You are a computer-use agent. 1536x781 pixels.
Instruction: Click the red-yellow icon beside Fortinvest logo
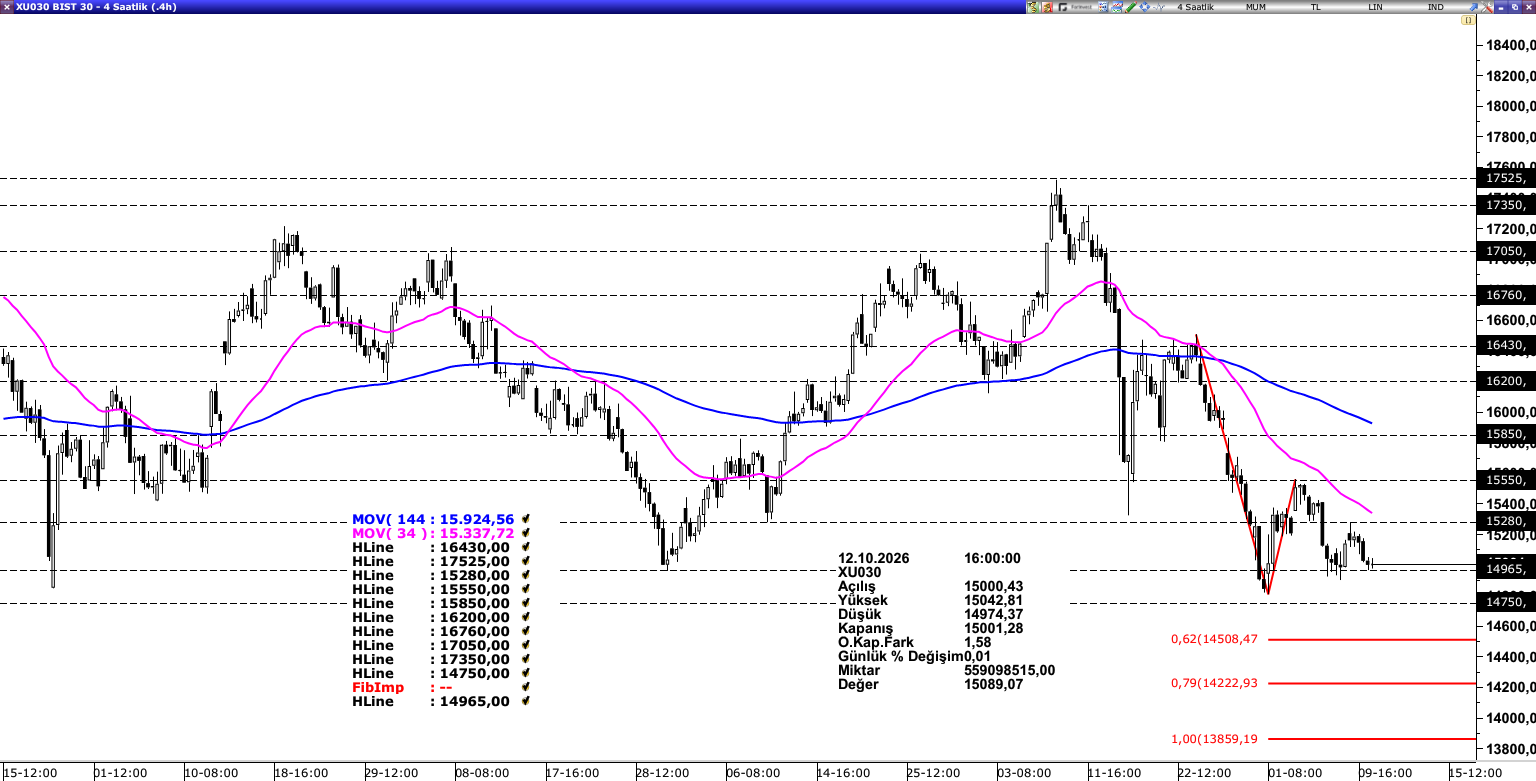(x=1047, y=7)
